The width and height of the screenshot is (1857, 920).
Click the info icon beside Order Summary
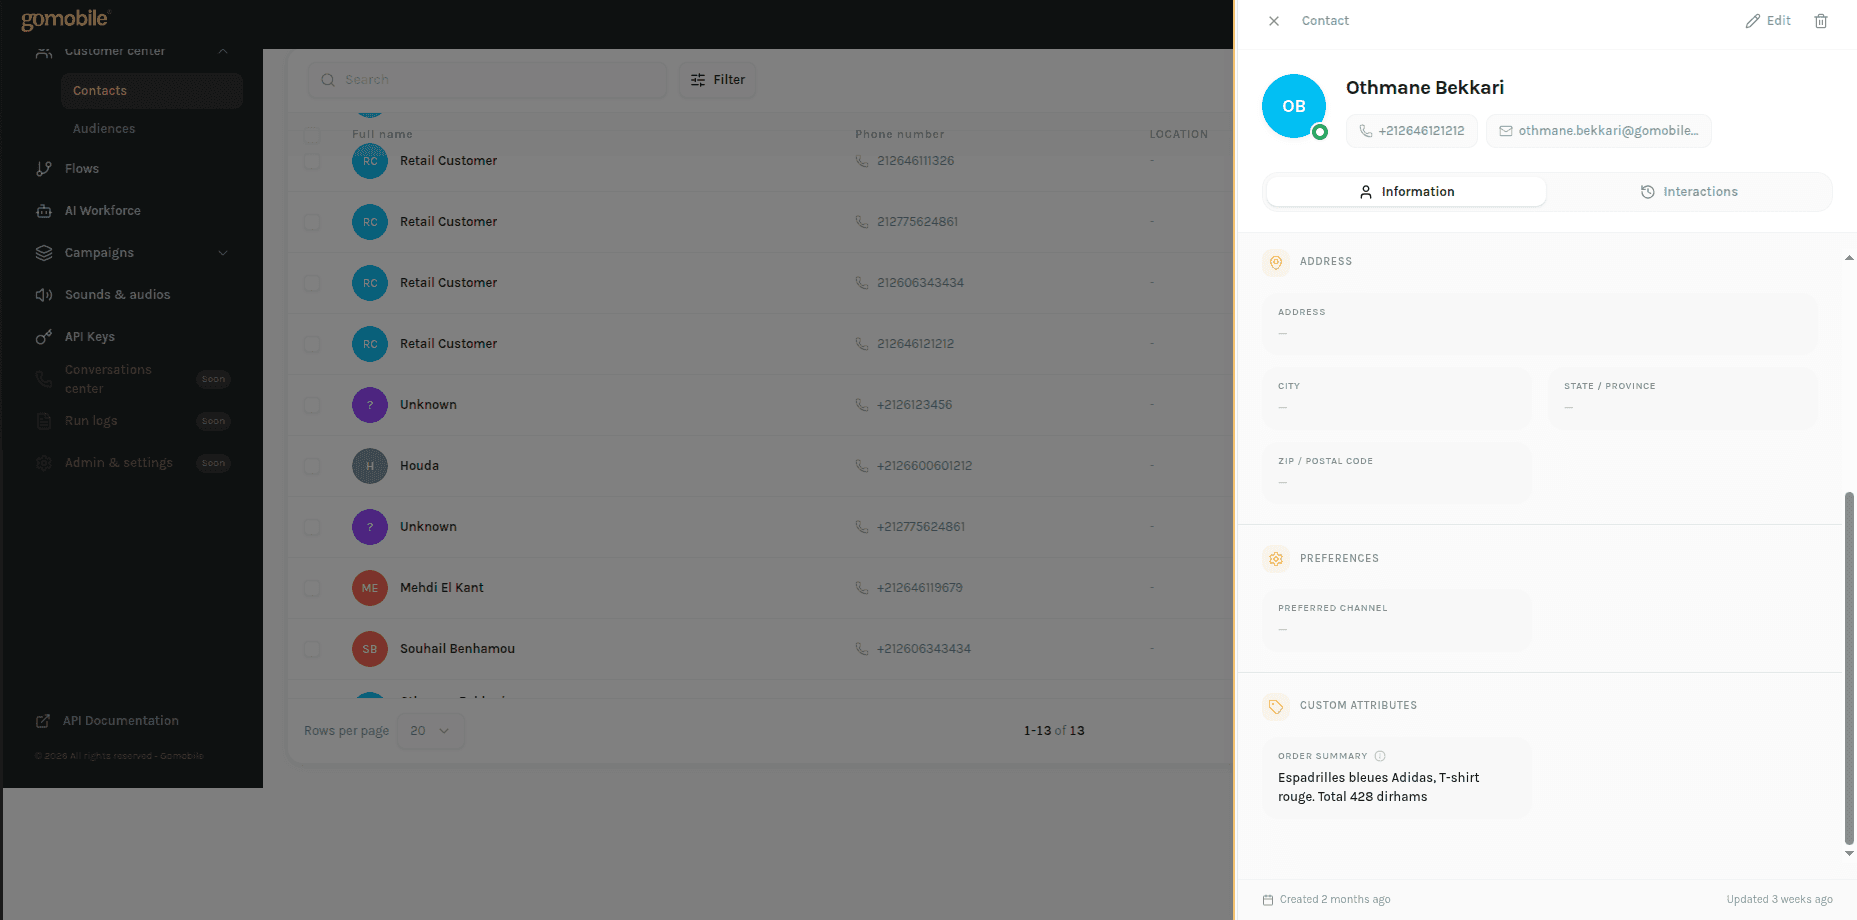tap(1380, 756)
